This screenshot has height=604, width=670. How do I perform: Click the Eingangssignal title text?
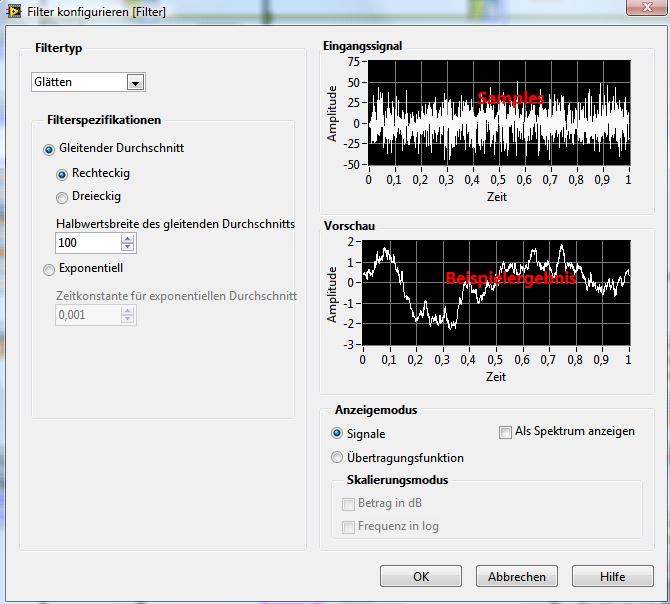click(362, 46)
